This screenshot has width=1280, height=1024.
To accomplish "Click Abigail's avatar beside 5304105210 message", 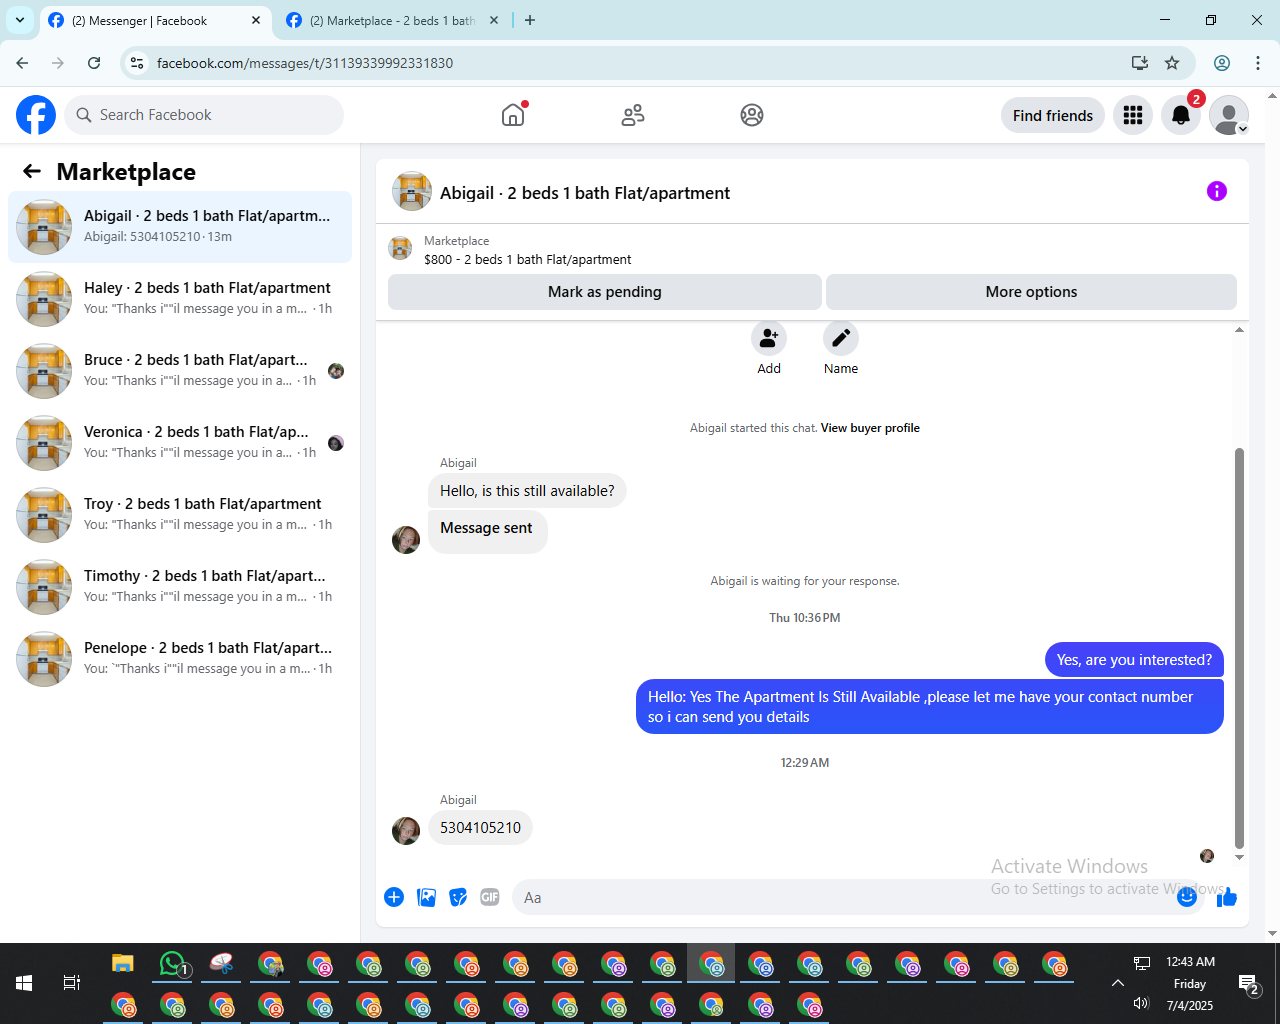I will [x=406, y=831].
